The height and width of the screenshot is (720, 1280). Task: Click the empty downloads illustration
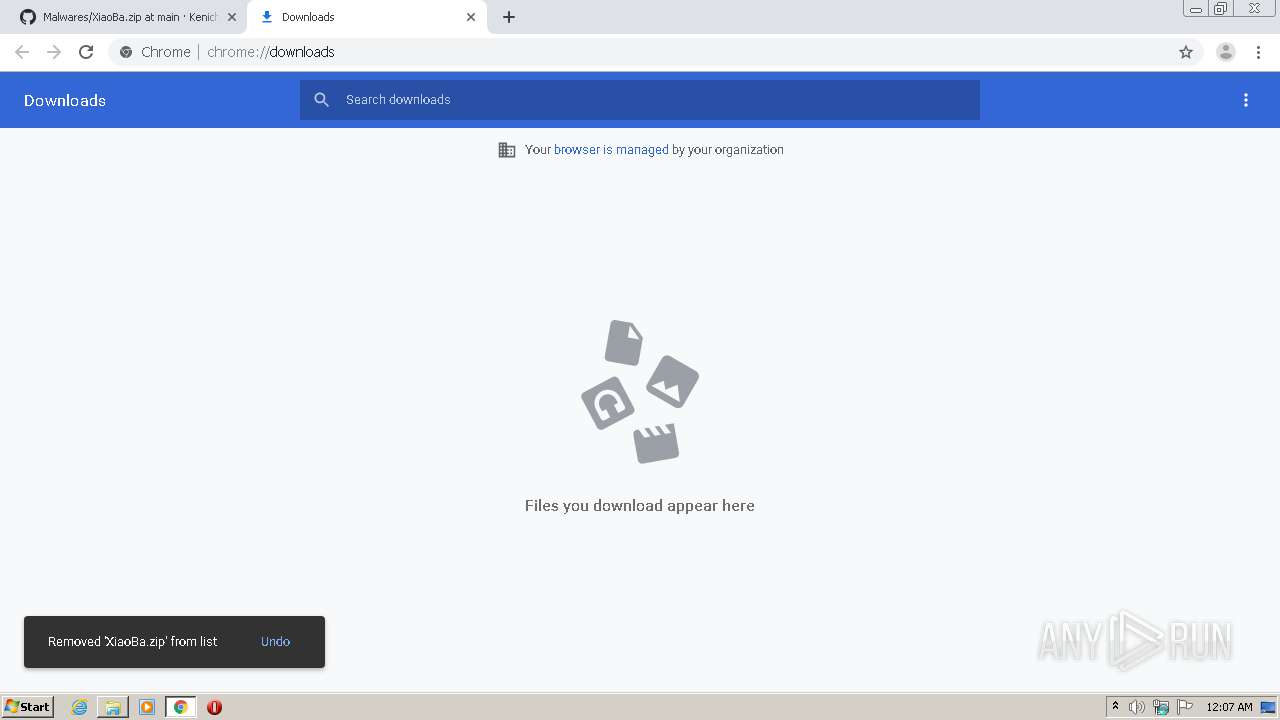point(640,391)
